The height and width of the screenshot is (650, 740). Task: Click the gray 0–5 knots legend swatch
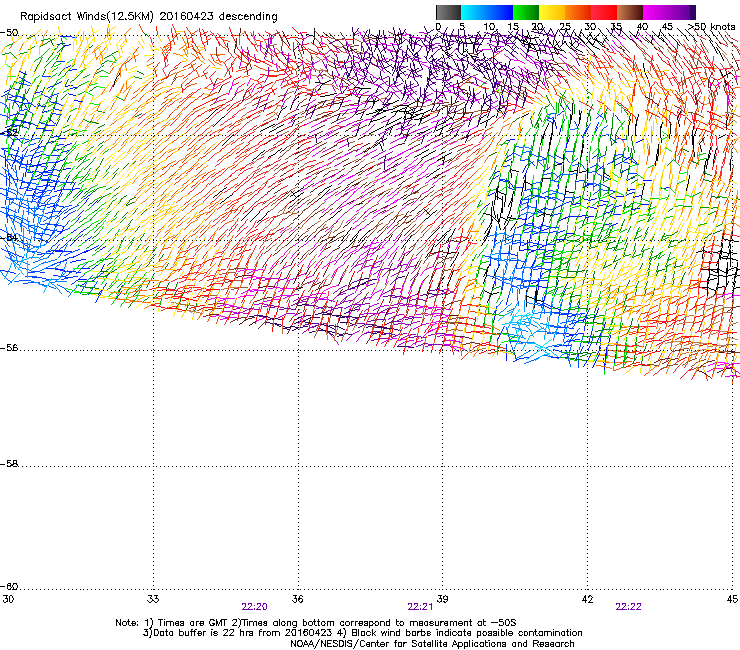(448, 12)
